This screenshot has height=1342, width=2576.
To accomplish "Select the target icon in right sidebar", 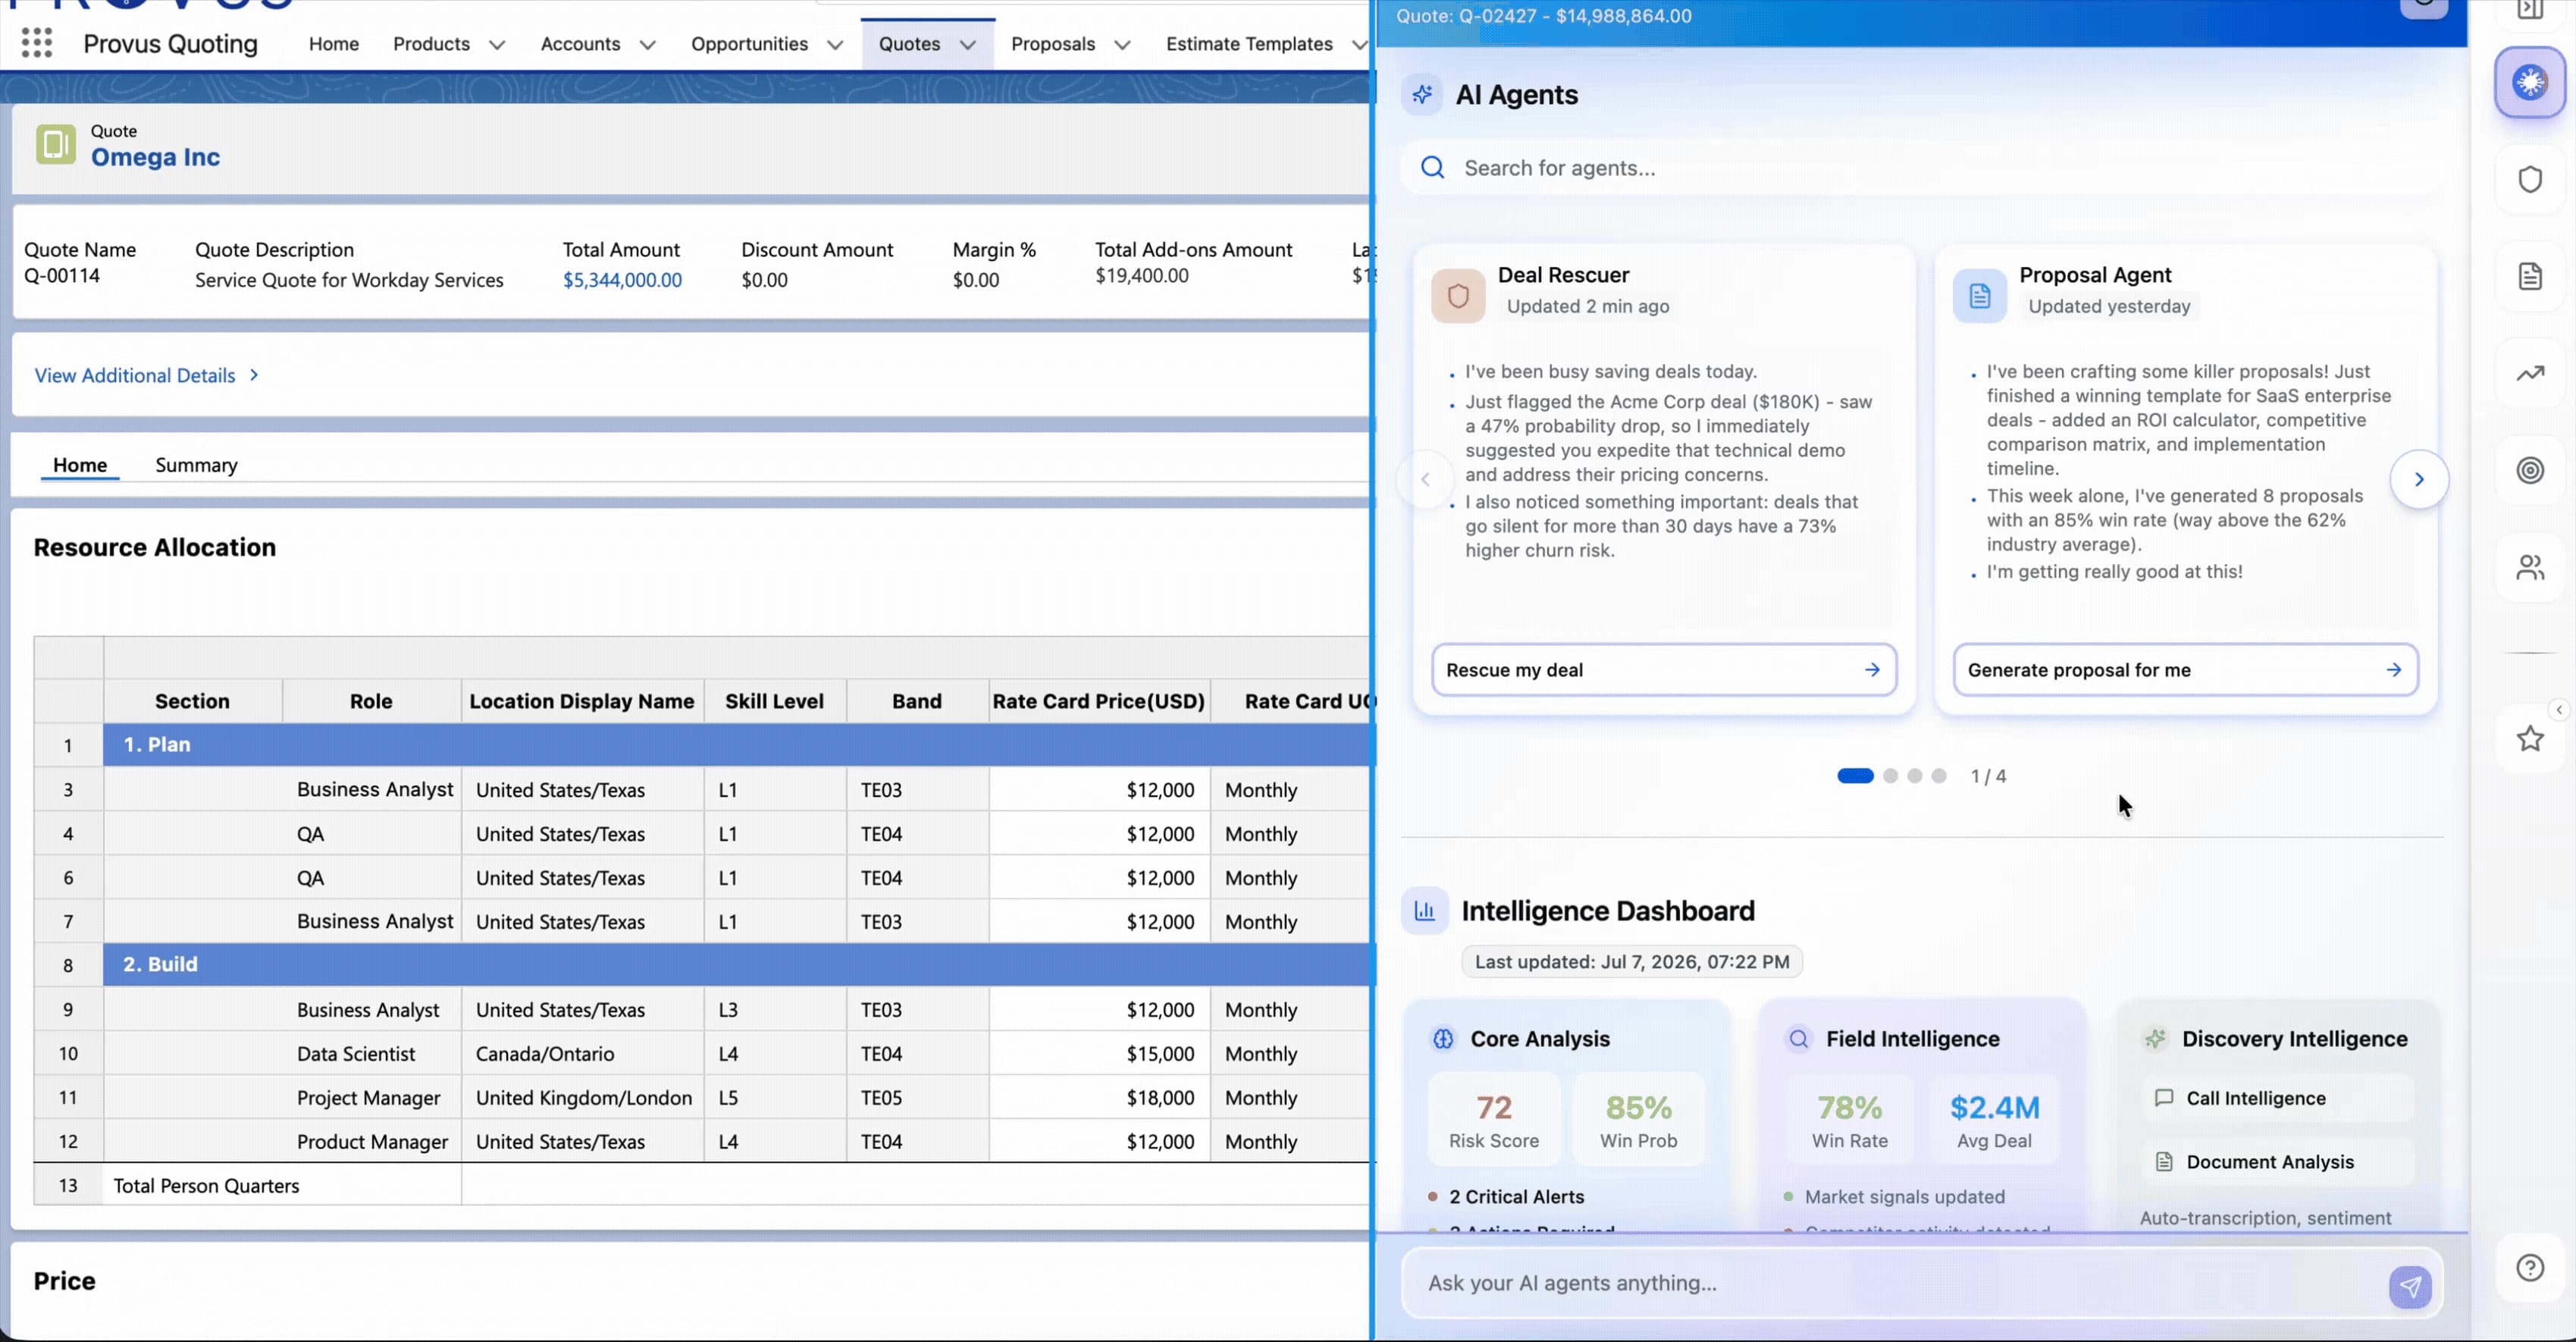I will tap(2530, 470).
